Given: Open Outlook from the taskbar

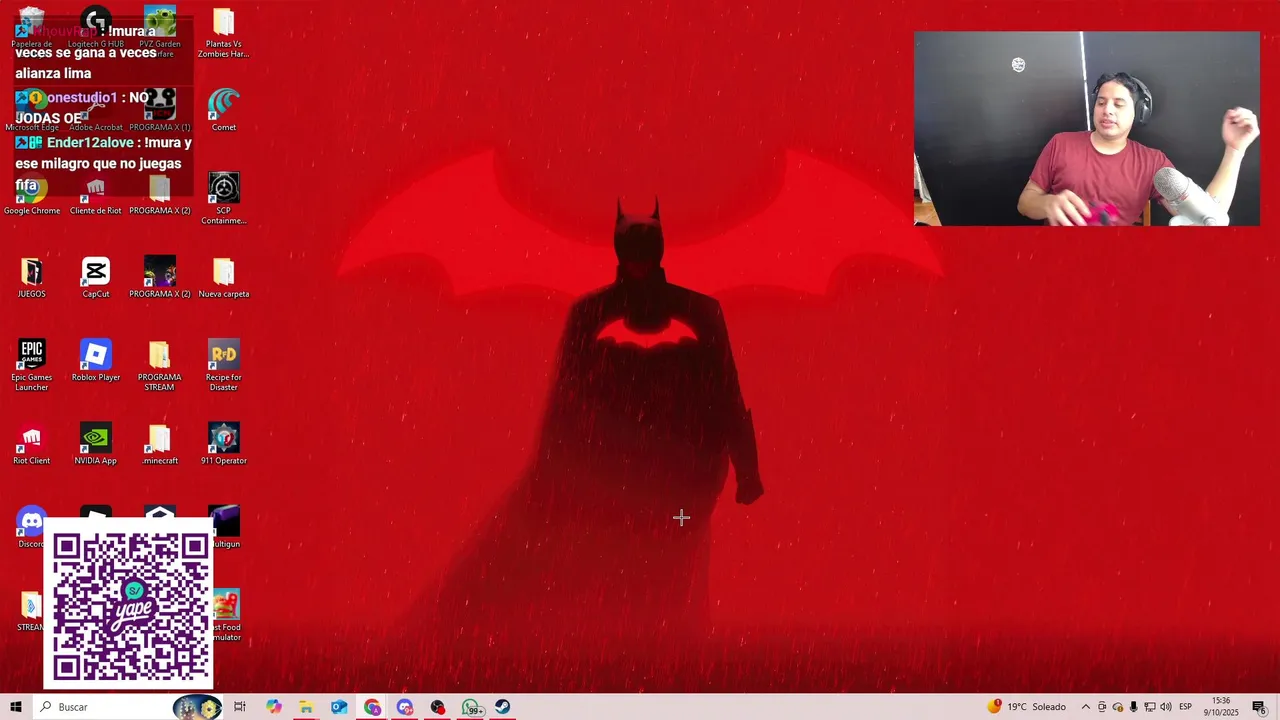Looking at the screenshot, I should pyautogui.click(x=339, y=707).
